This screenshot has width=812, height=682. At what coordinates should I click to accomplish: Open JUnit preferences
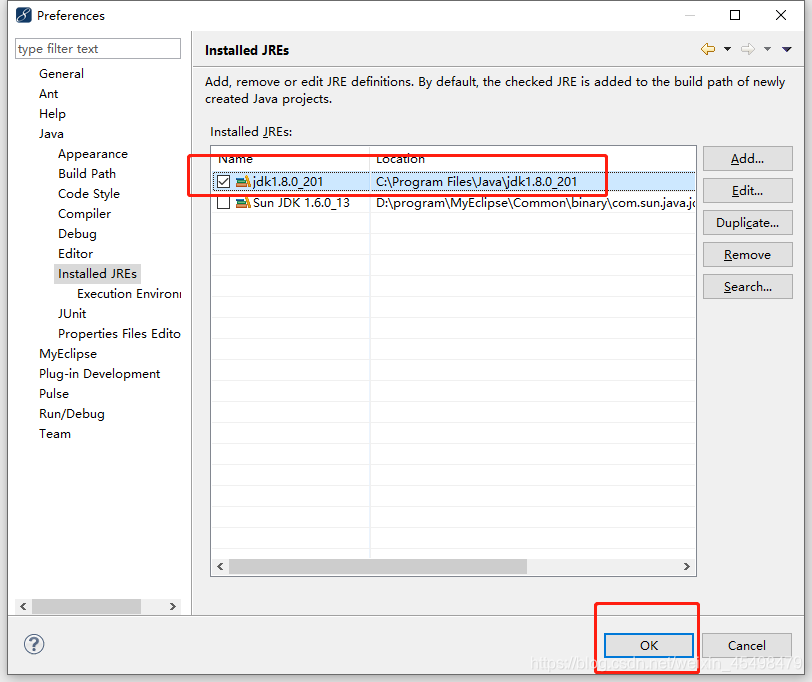(72, 314)
